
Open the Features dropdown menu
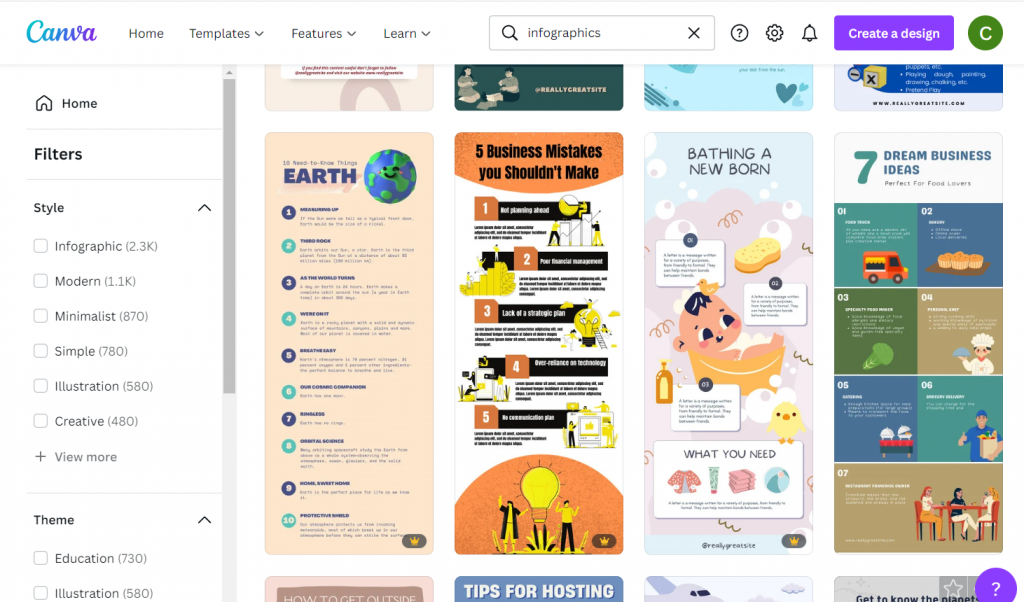click(x=323, y=33)
